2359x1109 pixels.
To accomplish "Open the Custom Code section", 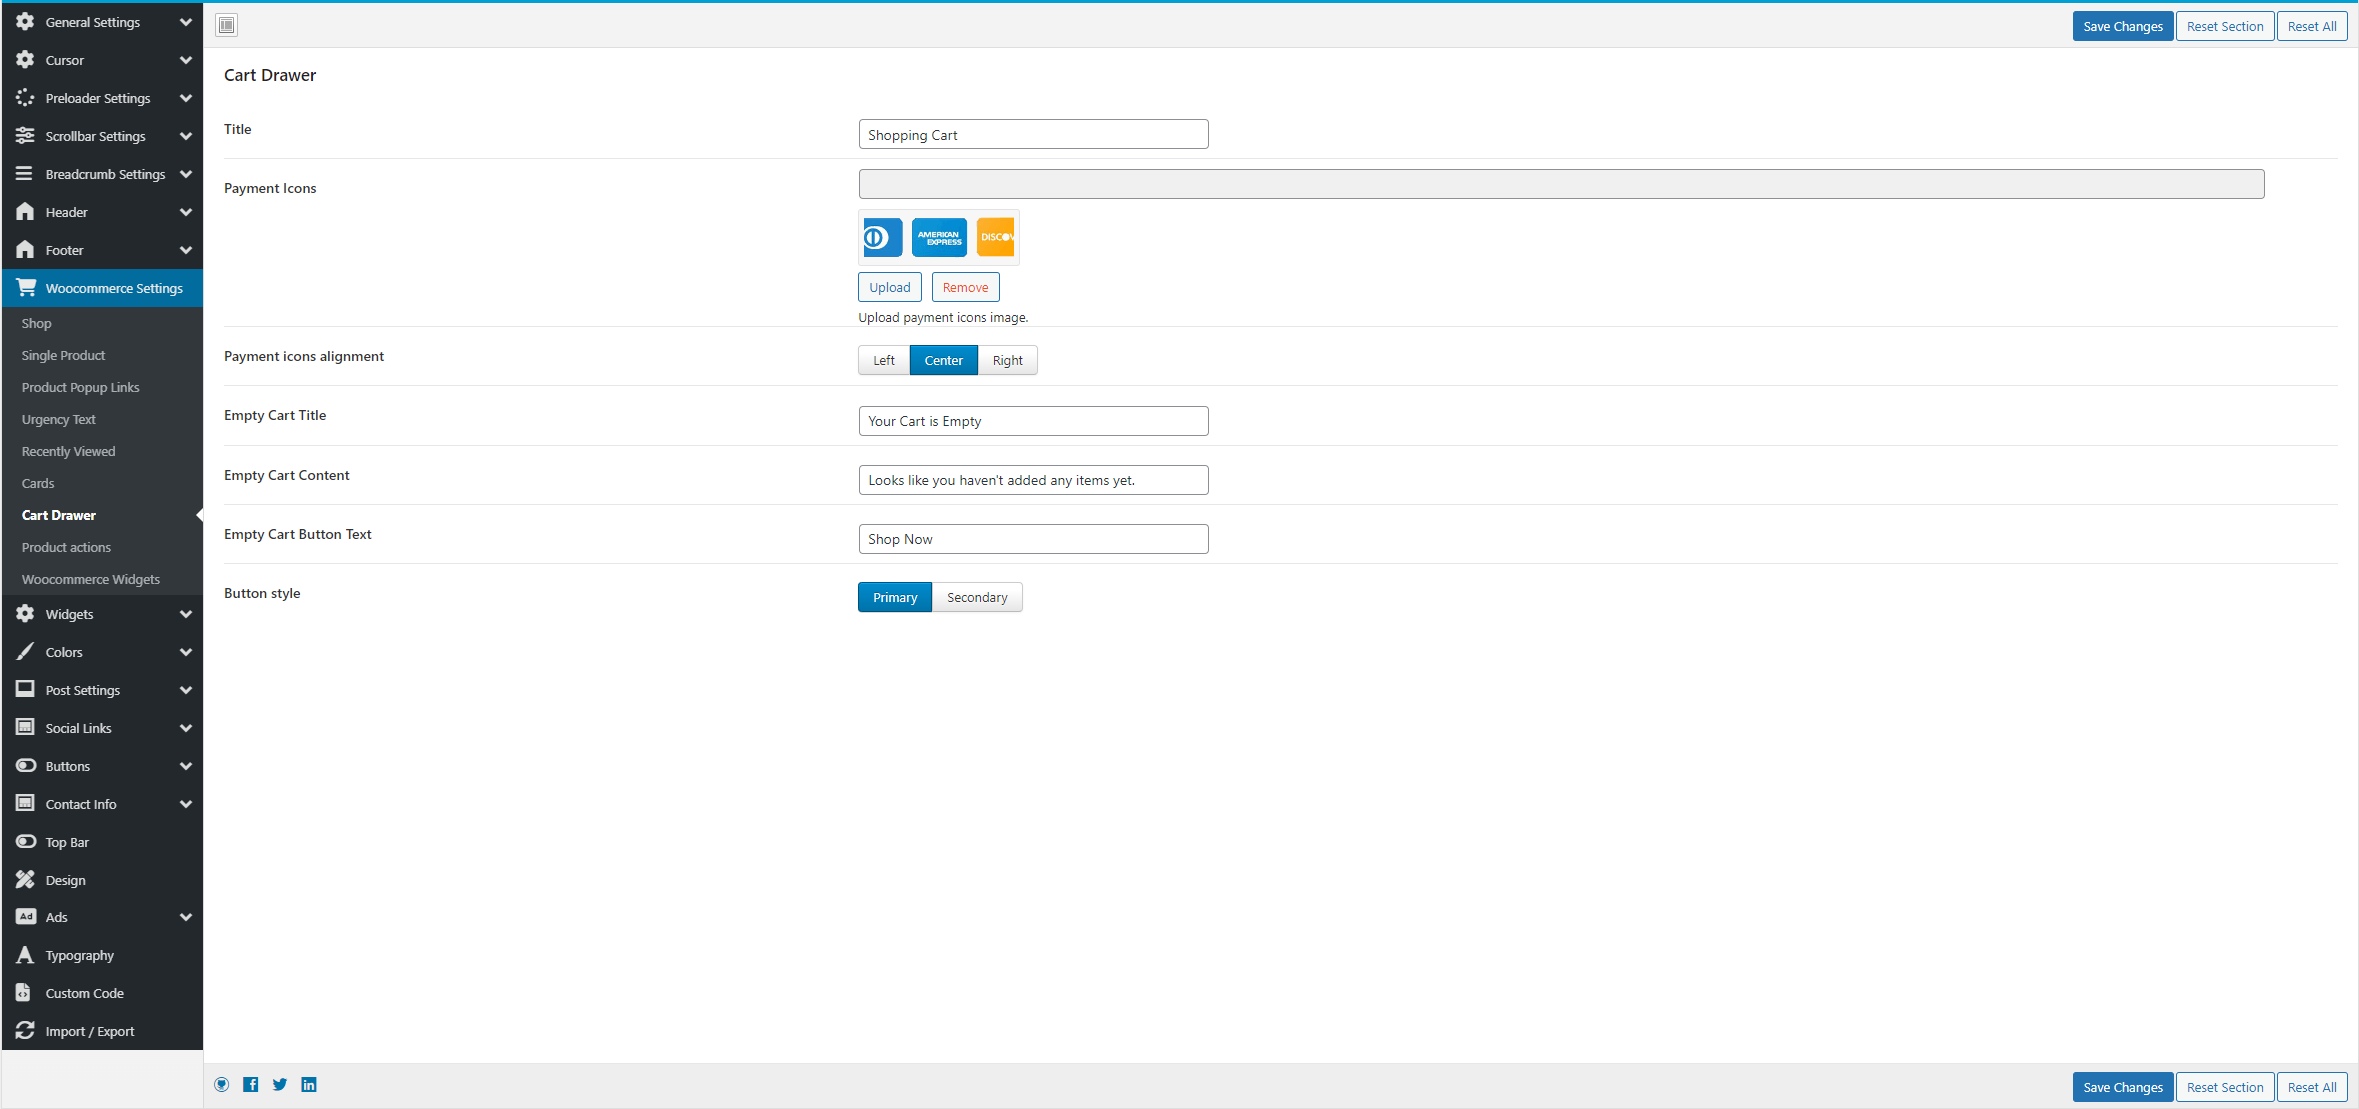I will point(84,993).
